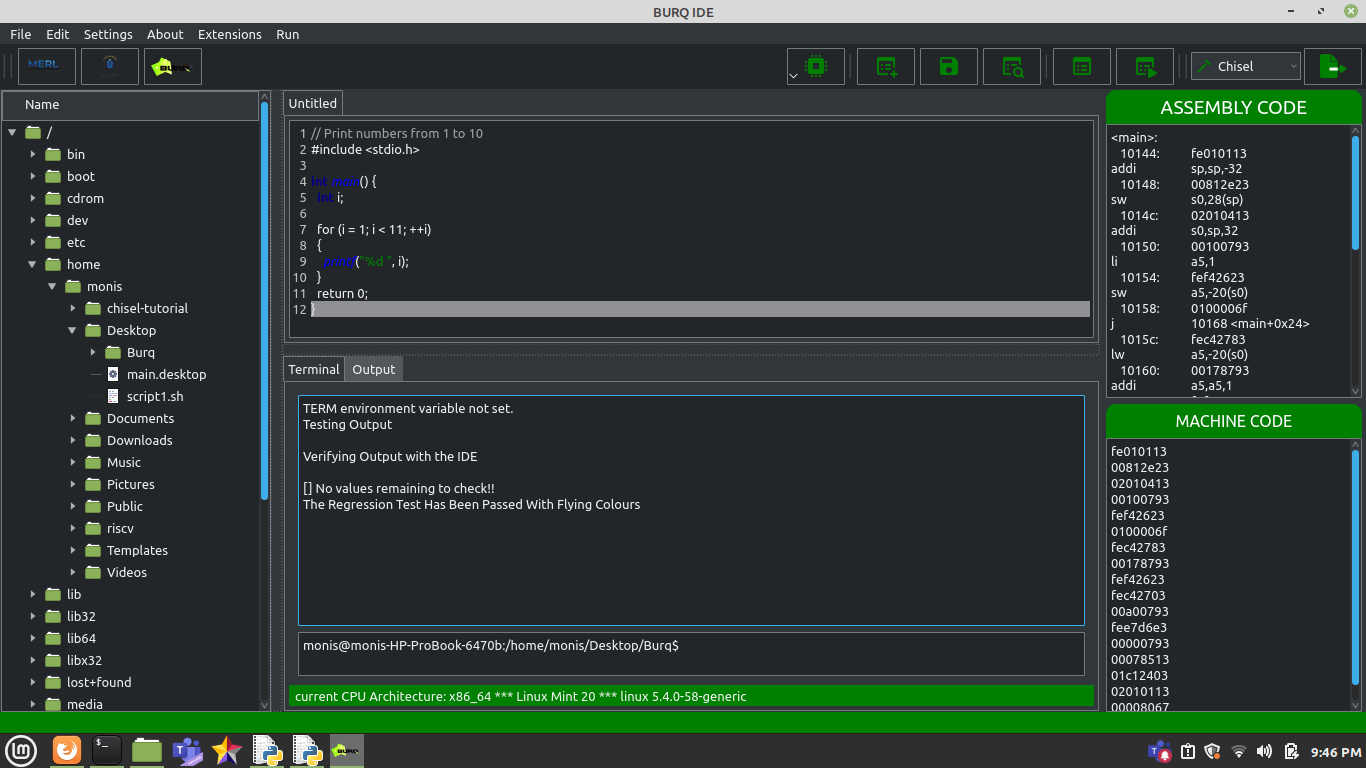Open the small arrow beside the chip icon
Viewport: 1366px width, 768px height.
(x=793, y=76)
